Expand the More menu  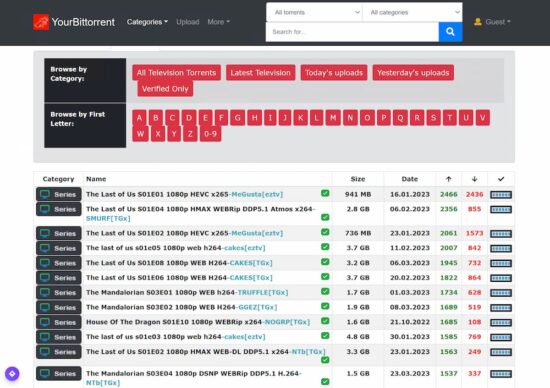point(219,22)
